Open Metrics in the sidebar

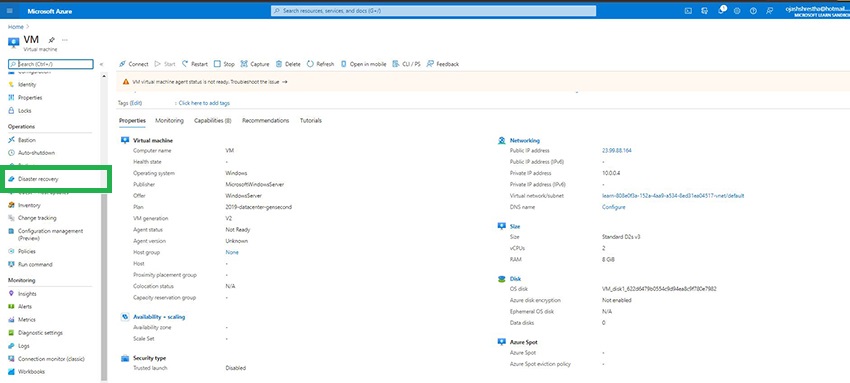(27, 320)
